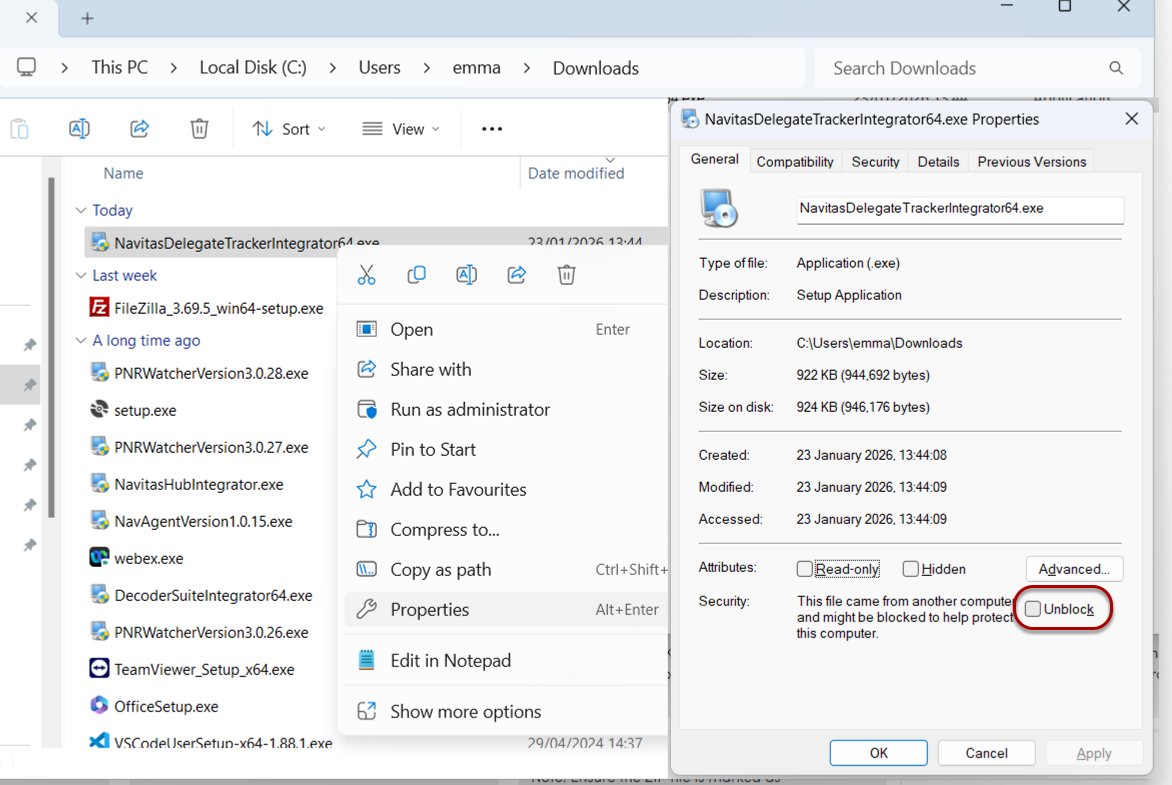The image size is (1172, 785).
Task: Open the Advanced... attributes button
Action: pyautogui.click(x=1074, y=569)
